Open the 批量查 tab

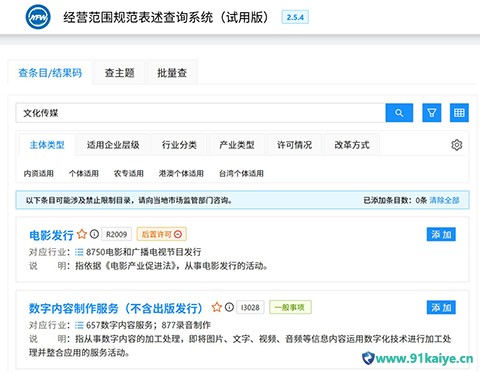coord(172,73)
